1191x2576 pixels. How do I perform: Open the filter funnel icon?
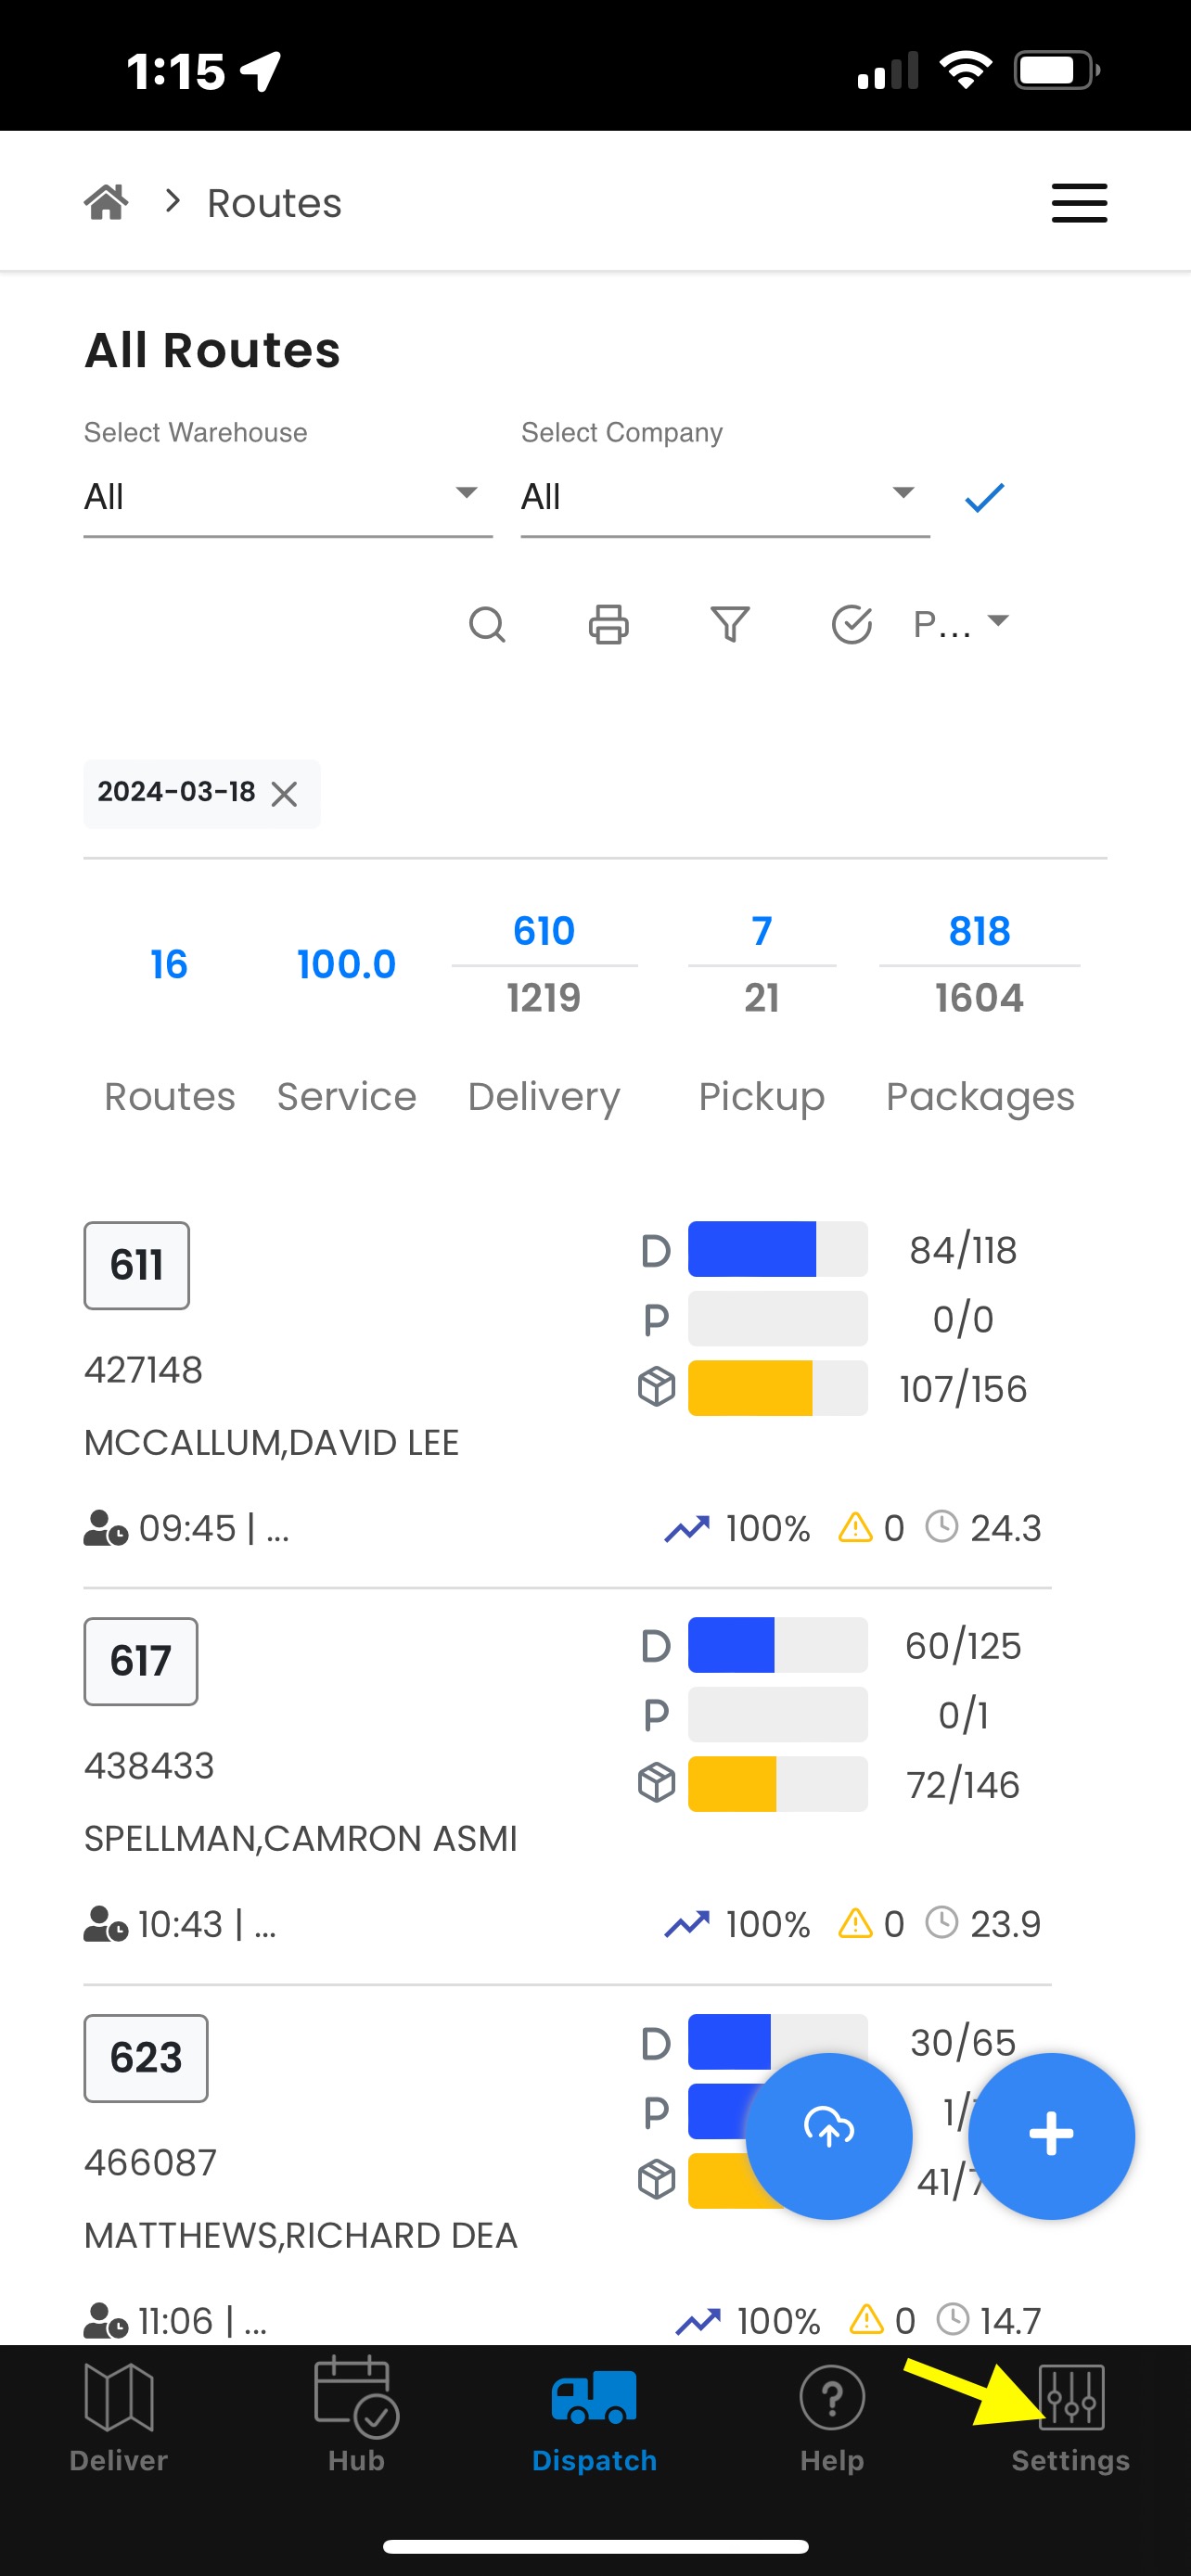(730, 625)
